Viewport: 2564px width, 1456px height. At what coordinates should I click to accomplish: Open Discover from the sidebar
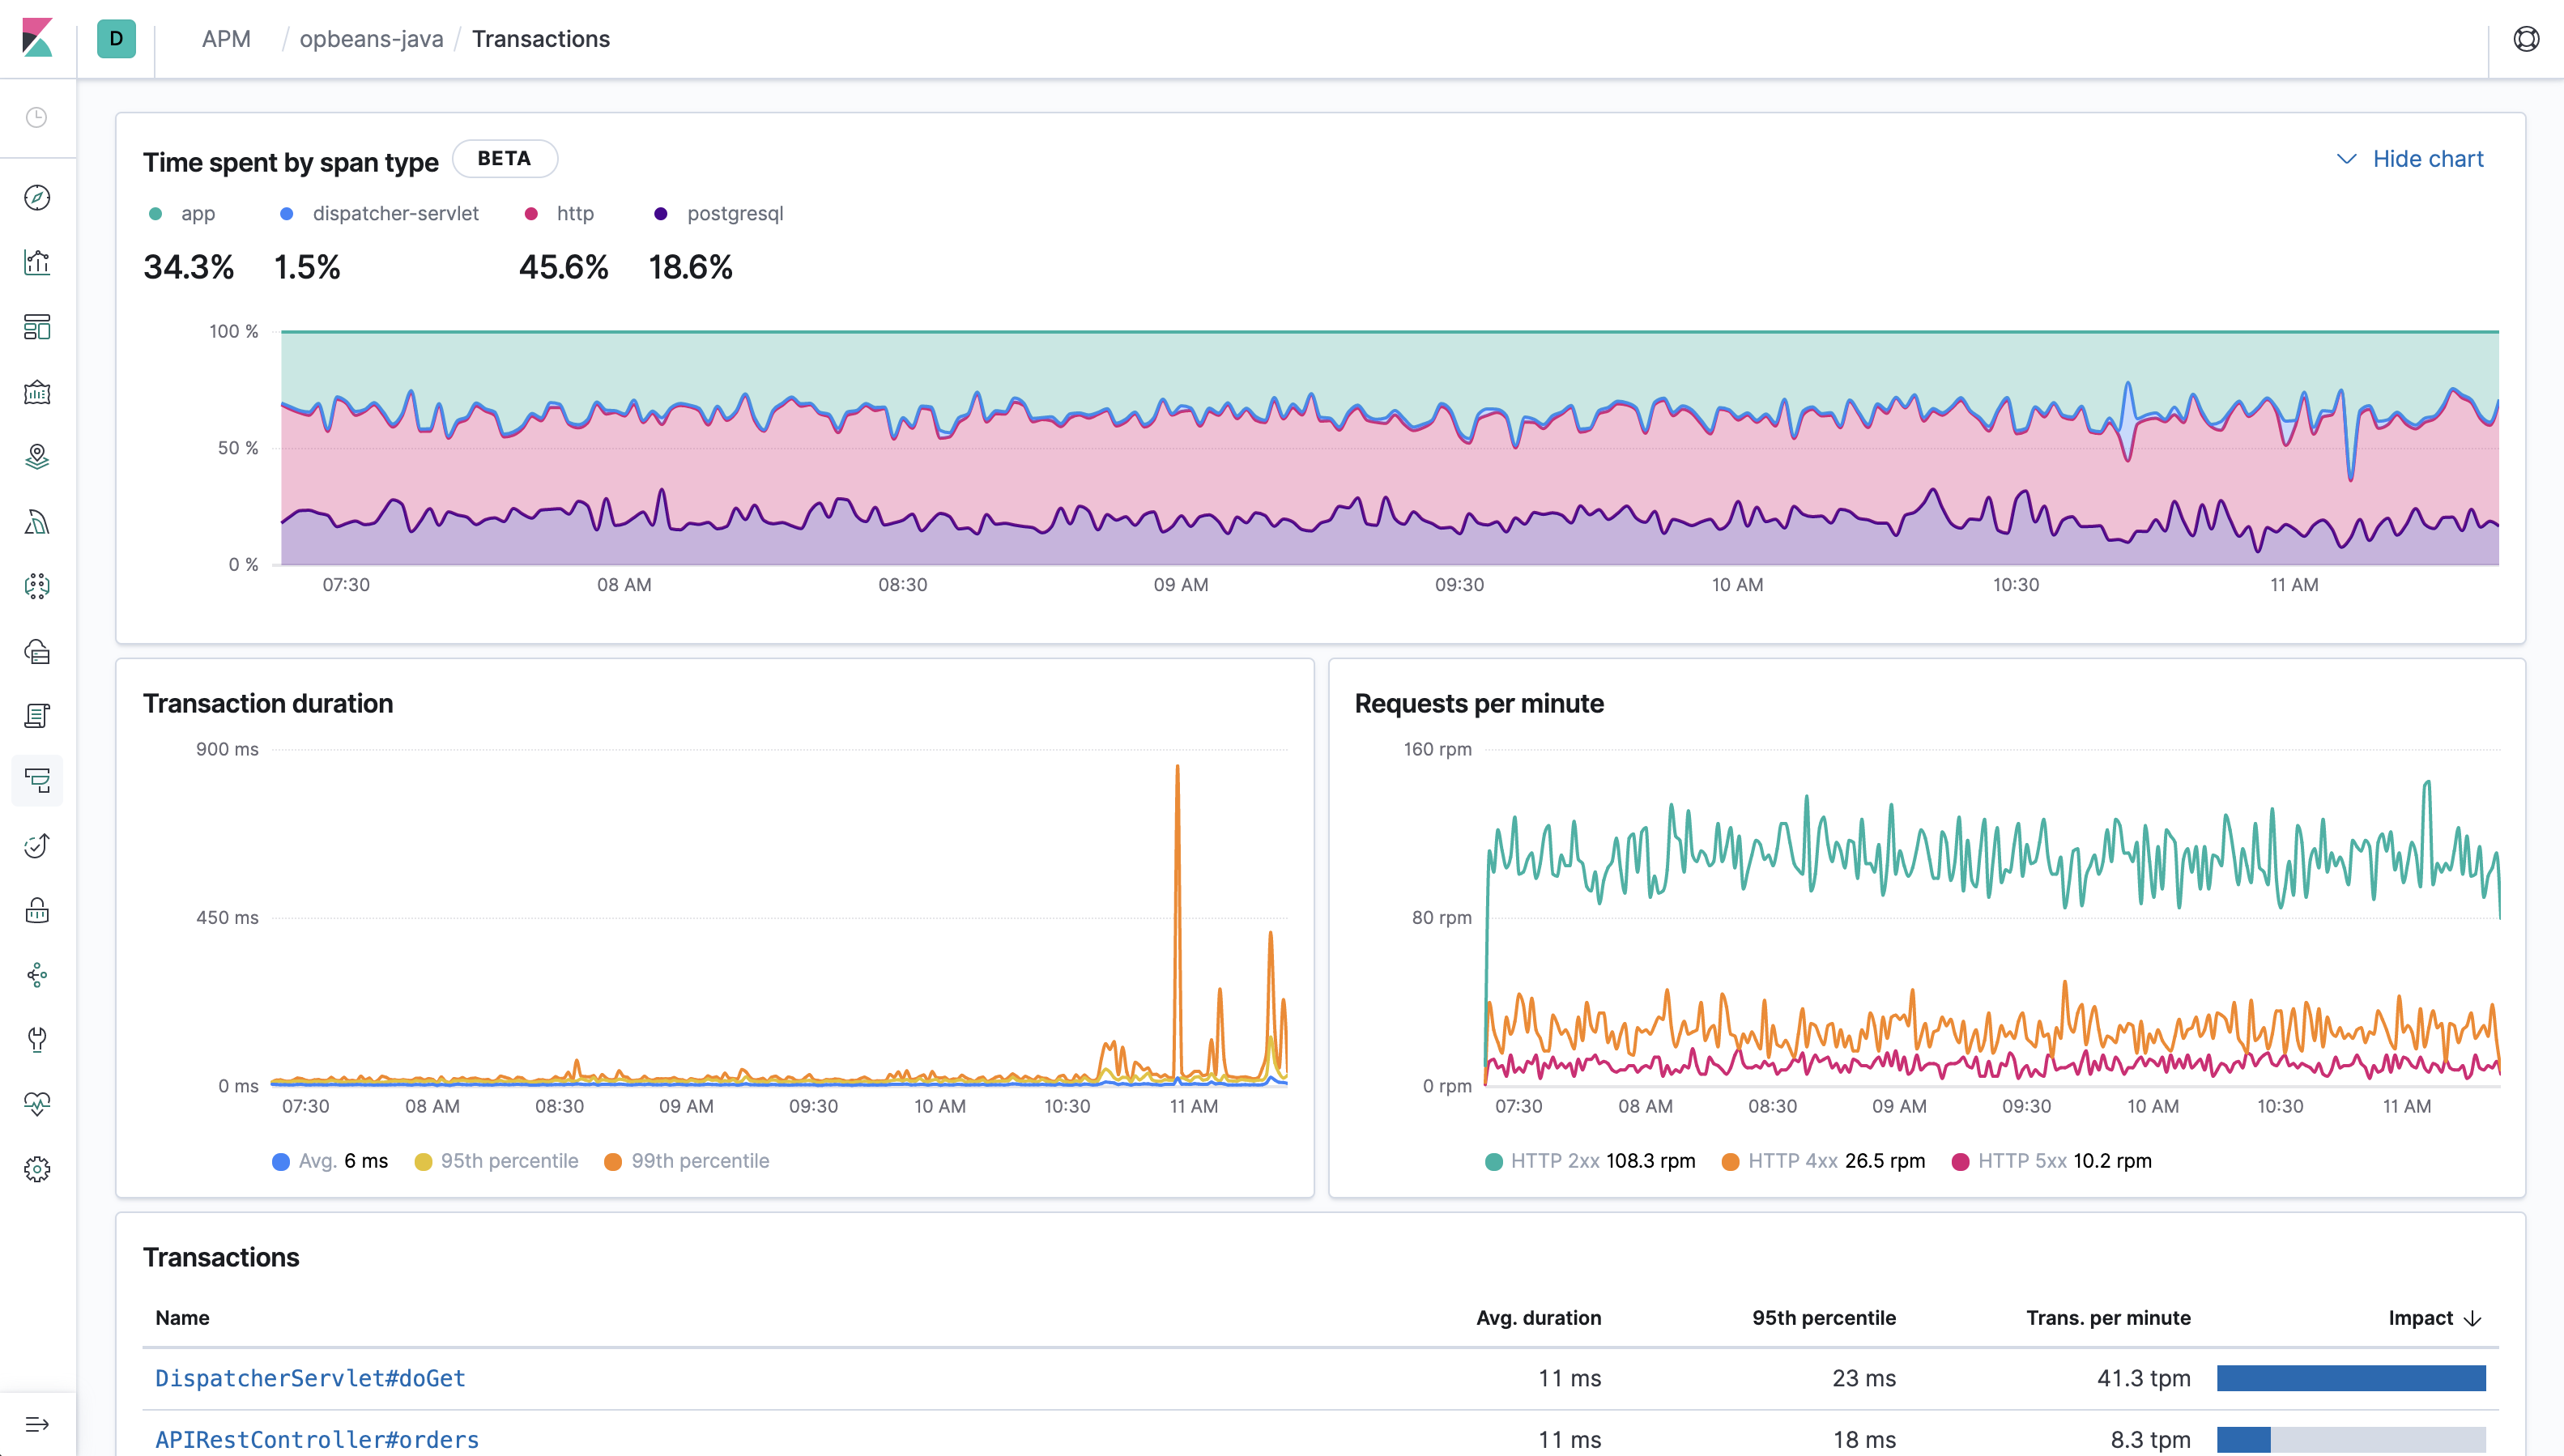pyautogui.click(x=37, y=198)
